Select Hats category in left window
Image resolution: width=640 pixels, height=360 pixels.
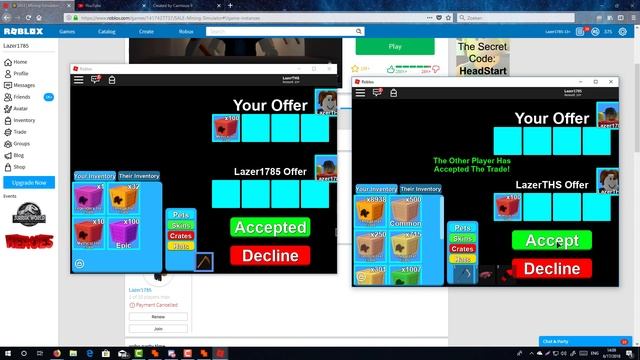point(181,246)
